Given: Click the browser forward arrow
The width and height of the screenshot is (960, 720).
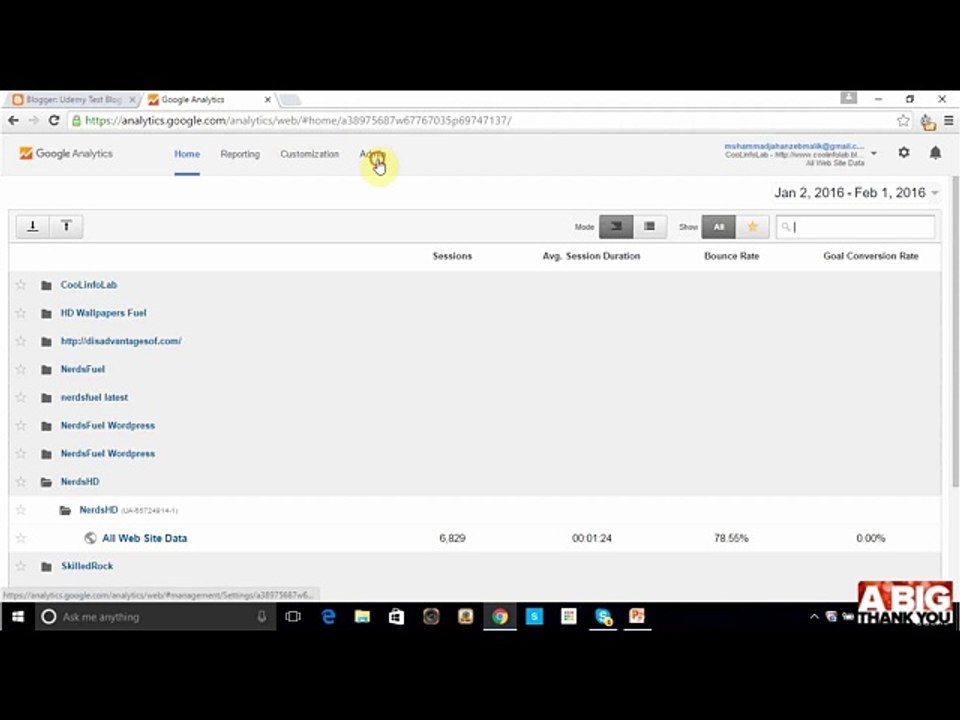Looking at the screenshot, I should [x=34, y=121].
